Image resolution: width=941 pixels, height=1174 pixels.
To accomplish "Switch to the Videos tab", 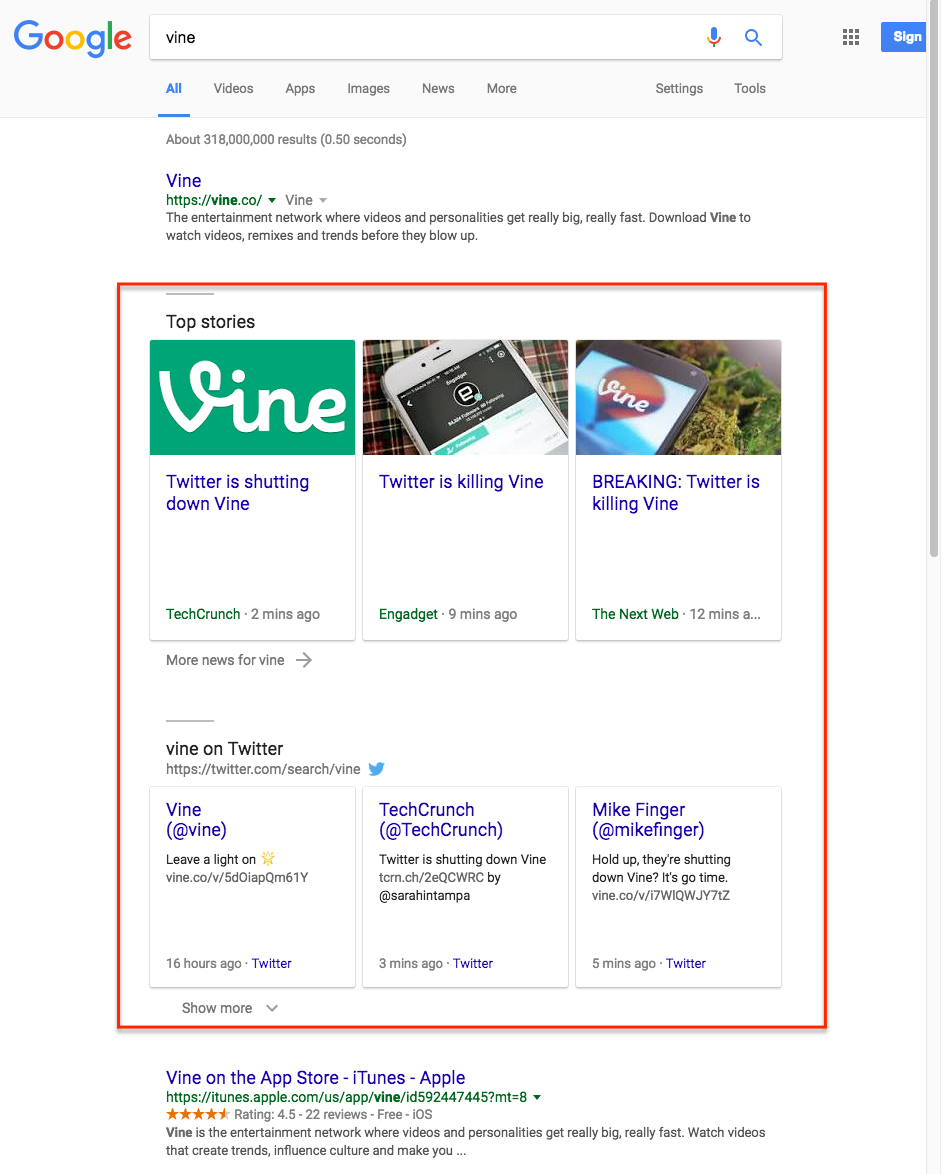I will click(x=234, y=88).
